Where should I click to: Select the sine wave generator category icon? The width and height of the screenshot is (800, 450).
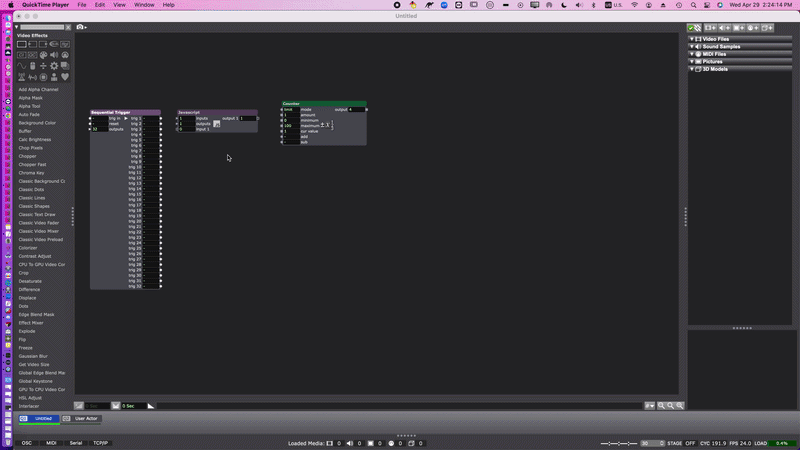pyautogui.click(x=22, y=66)
